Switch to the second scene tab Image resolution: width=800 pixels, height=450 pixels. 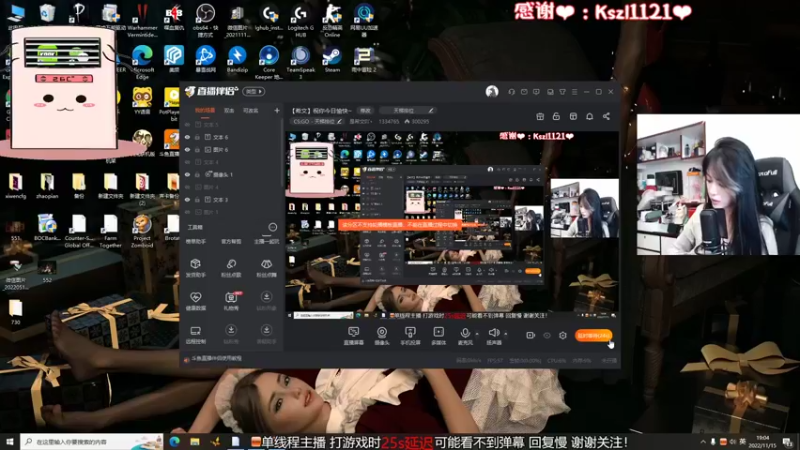coord(229,110)
